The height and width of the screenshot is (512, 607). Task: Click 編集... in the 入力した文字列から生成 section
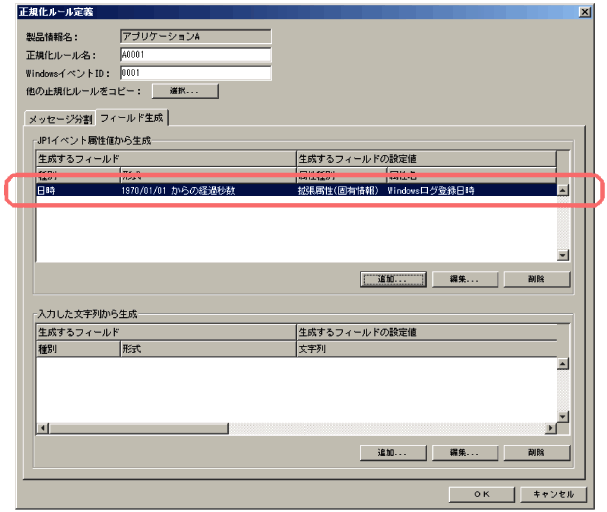465,452
